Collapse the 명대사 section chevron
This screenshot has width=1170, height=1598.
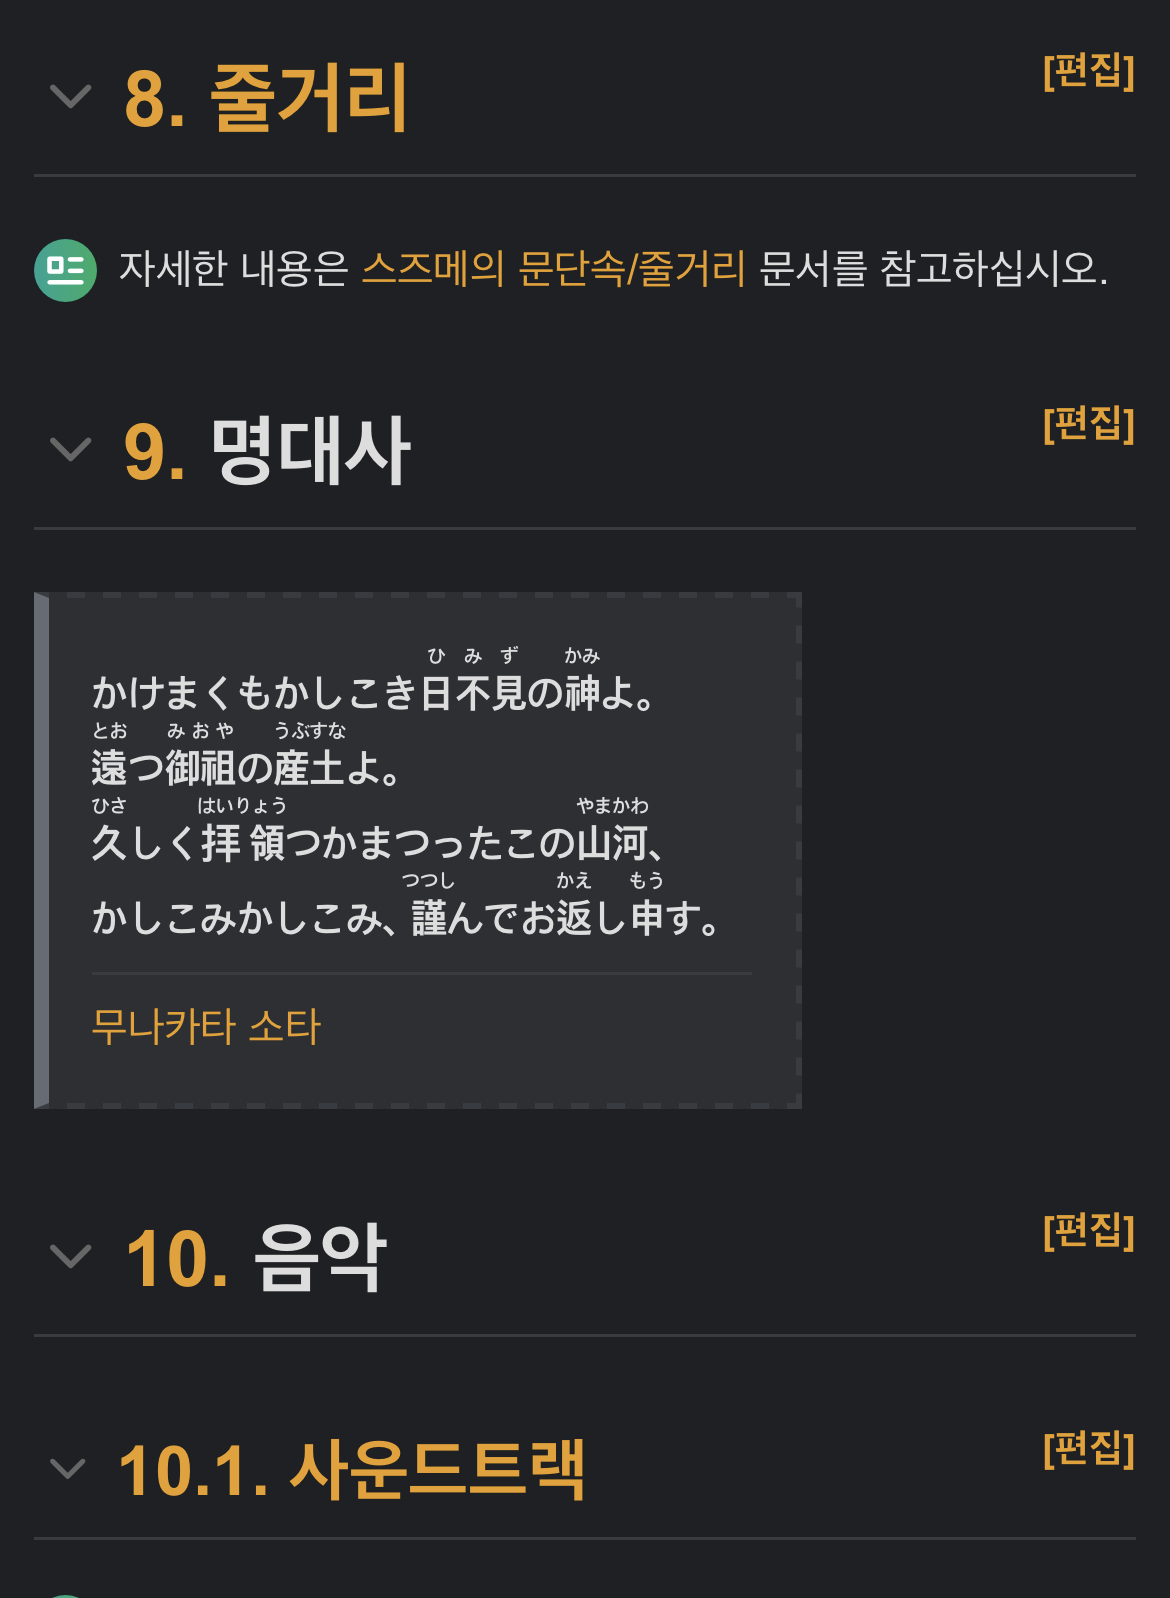coord(70,450)
